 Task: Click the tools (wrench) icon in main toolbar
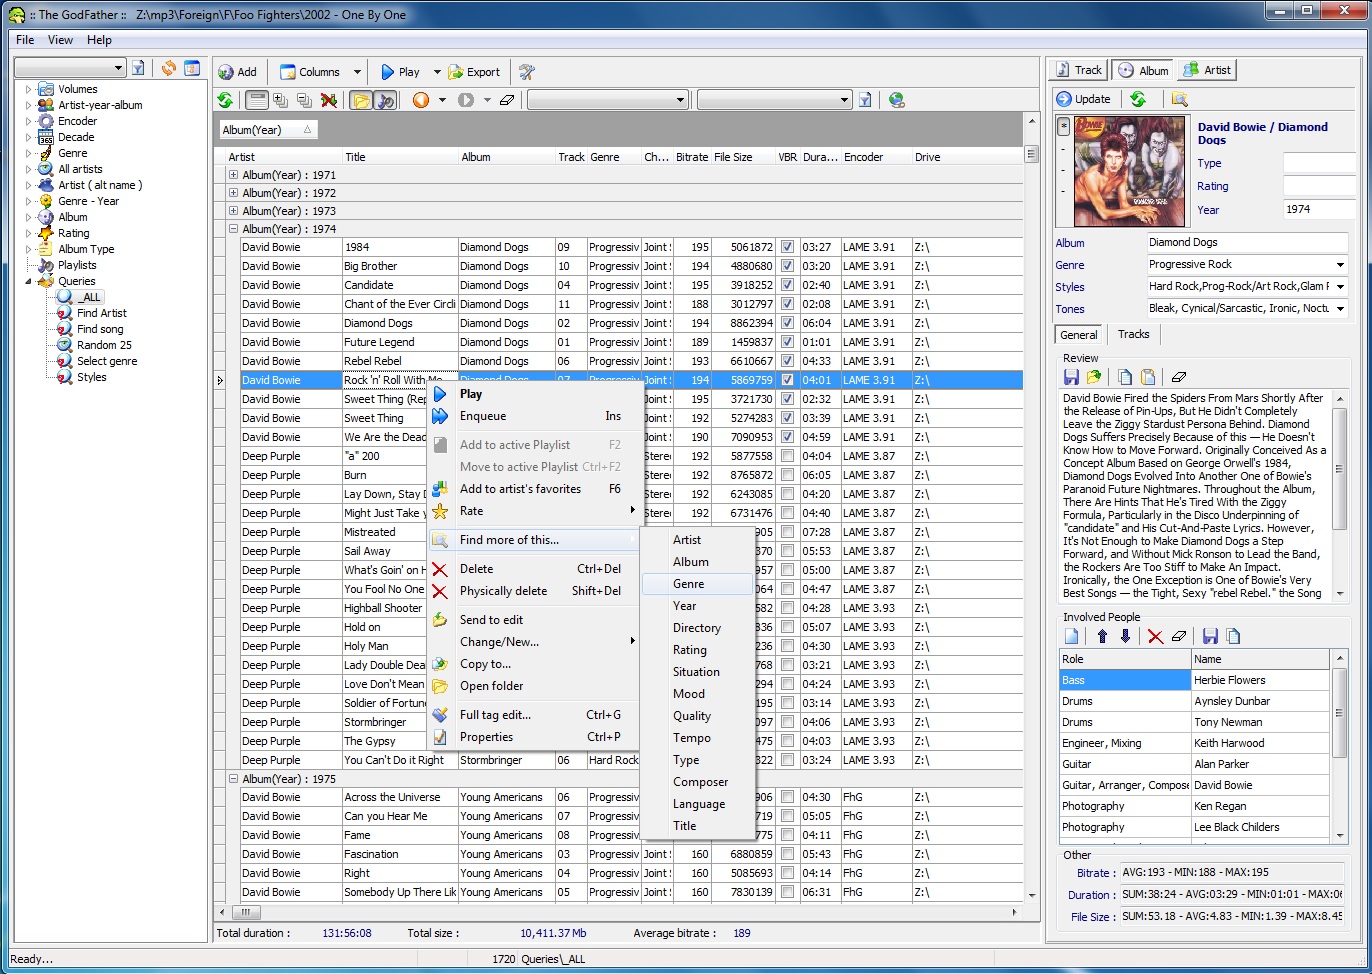[527, 72]
